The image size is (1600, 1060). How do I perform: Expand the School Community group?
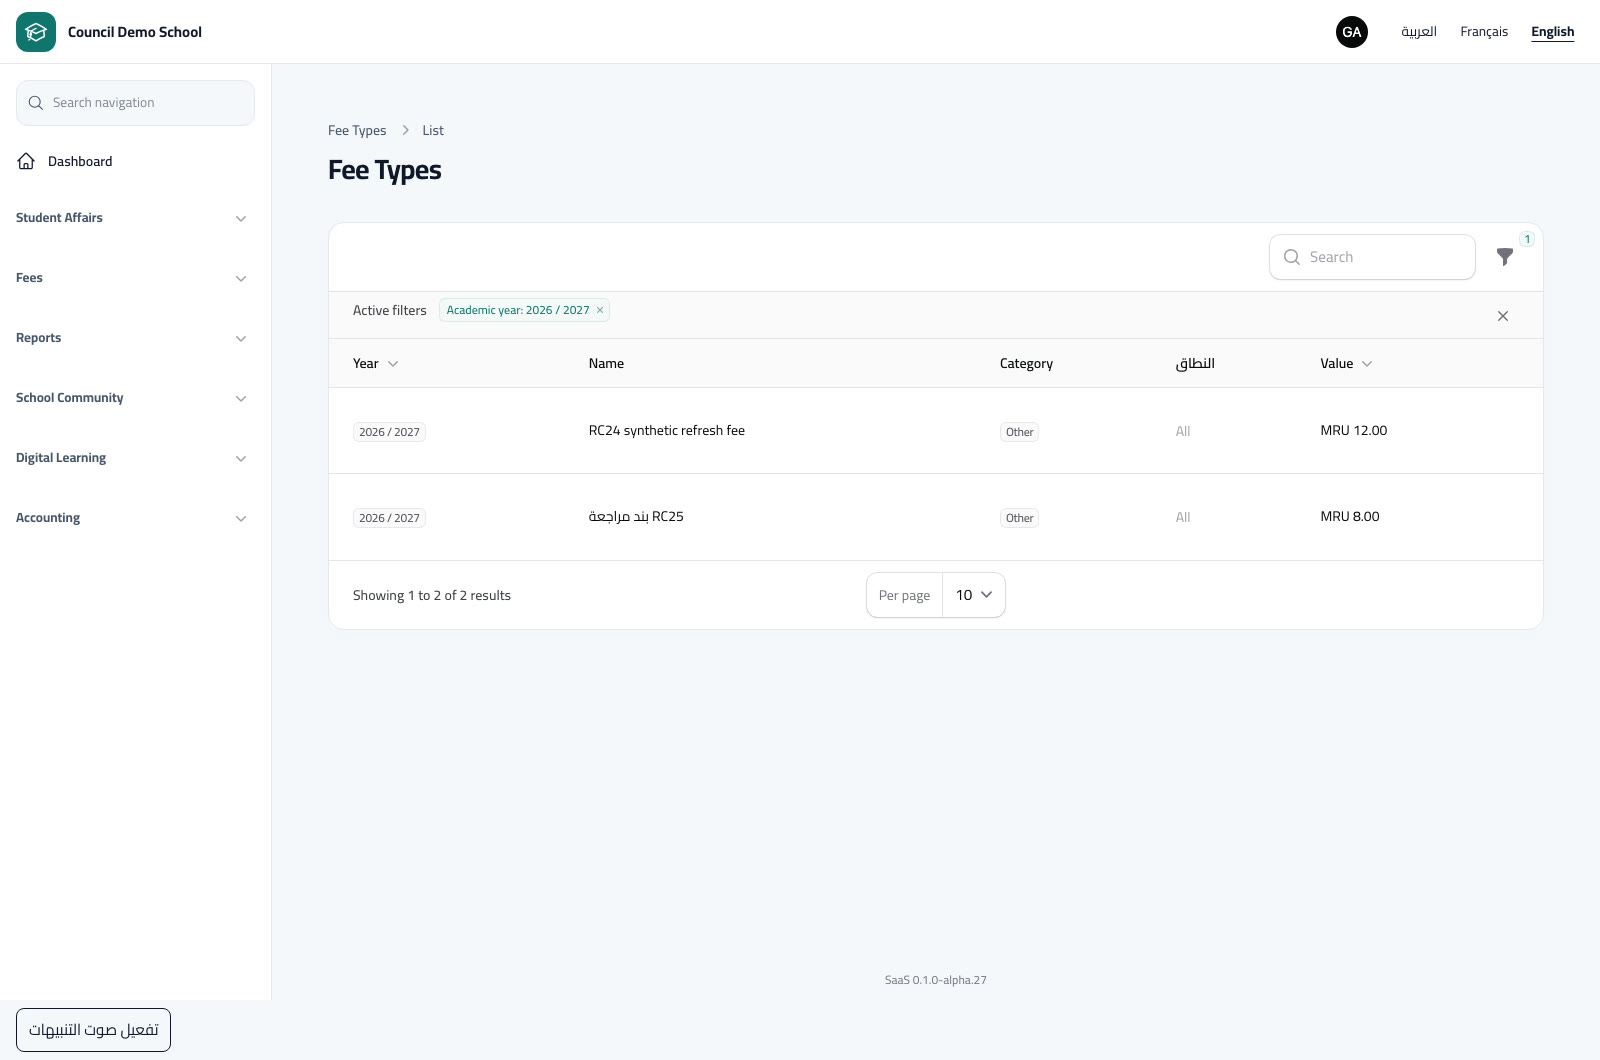[x=131, y=398]
